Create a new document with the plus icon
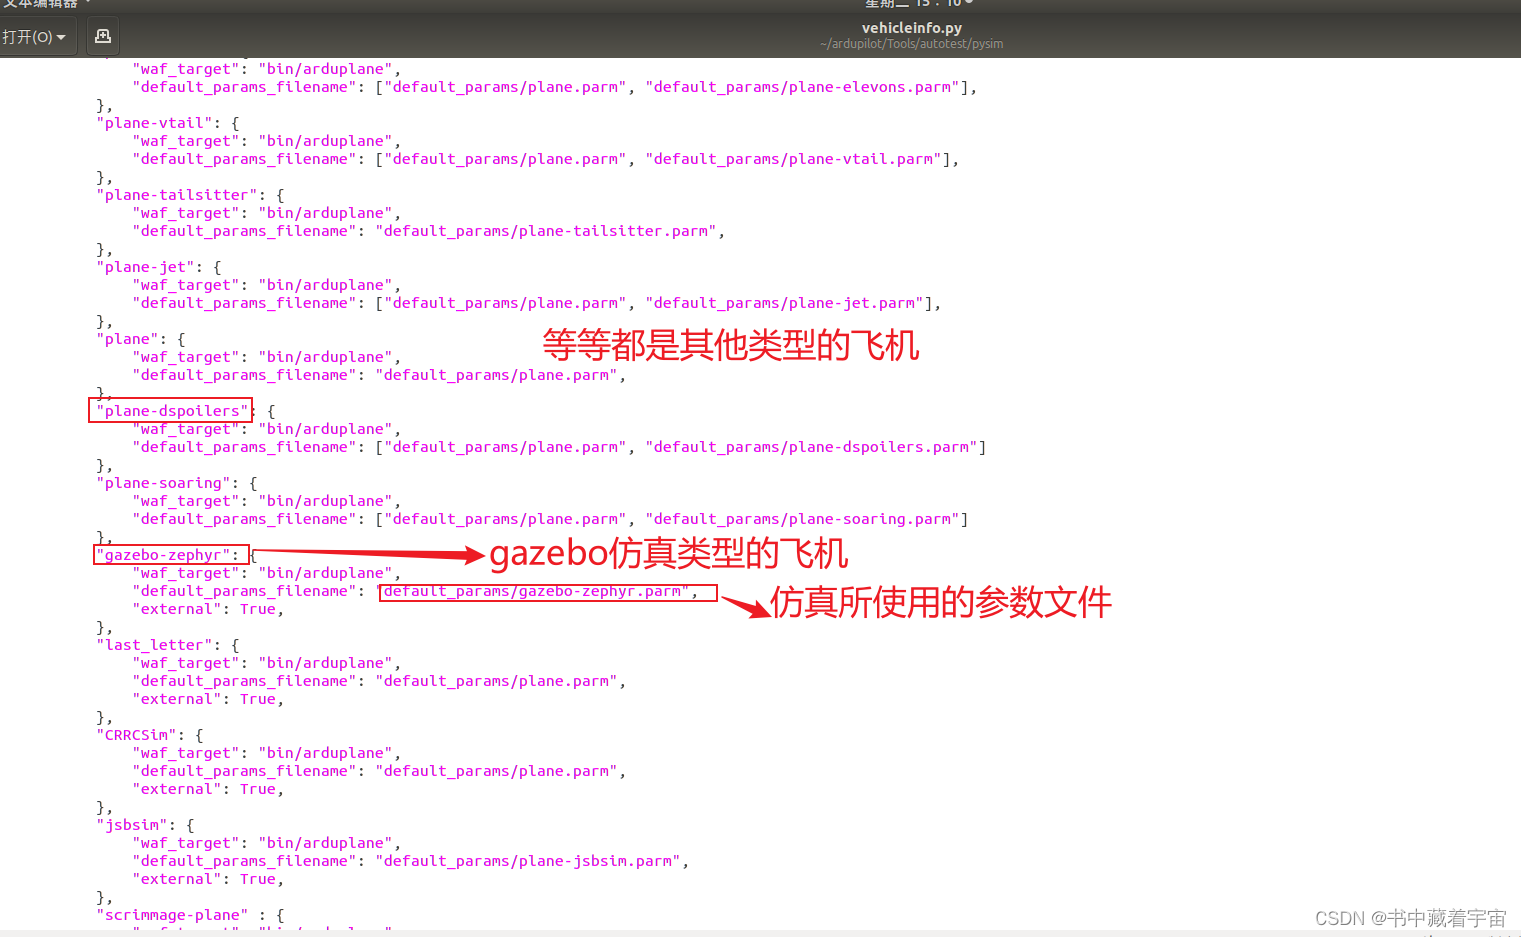 (102, 37)
